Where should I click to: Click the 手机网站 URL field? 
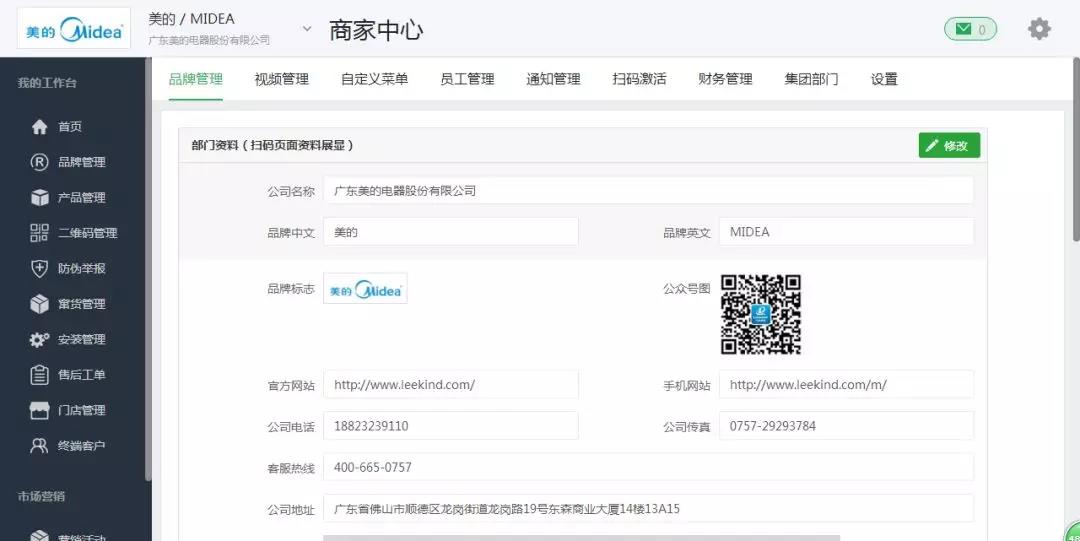point(846,385)
